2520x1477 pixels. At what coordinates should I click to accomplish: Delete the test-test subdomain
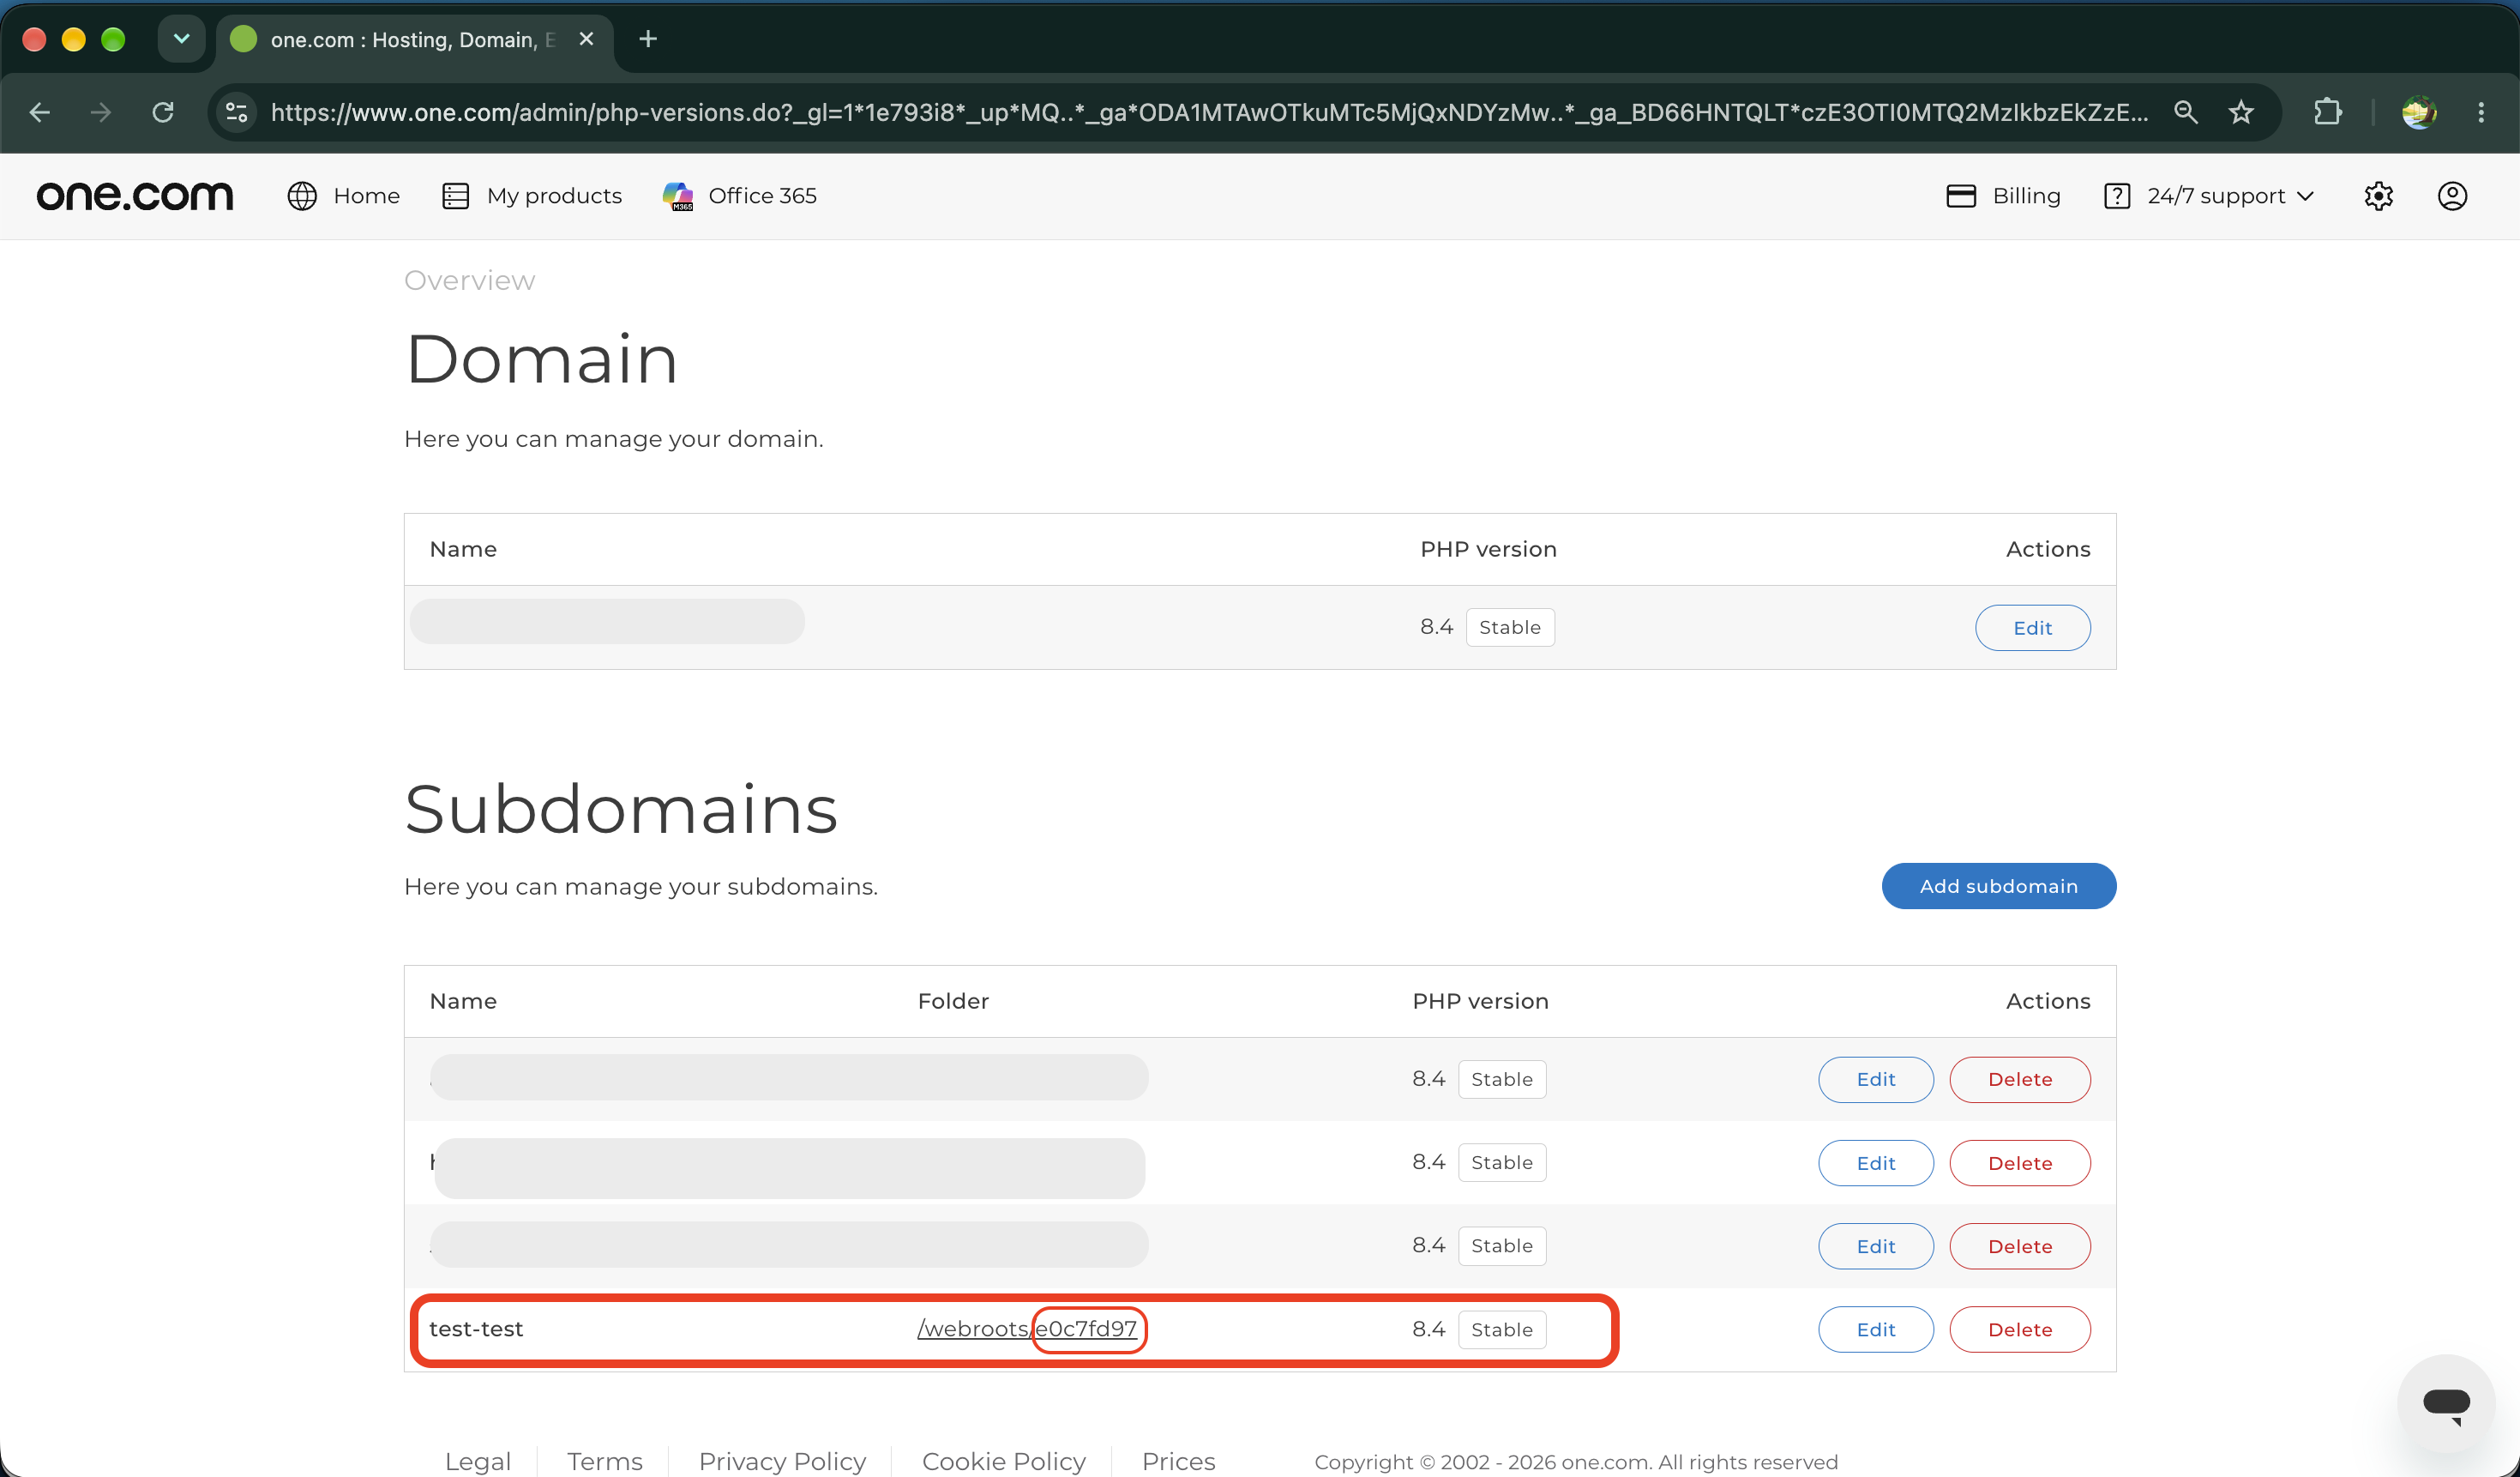2019,1330
